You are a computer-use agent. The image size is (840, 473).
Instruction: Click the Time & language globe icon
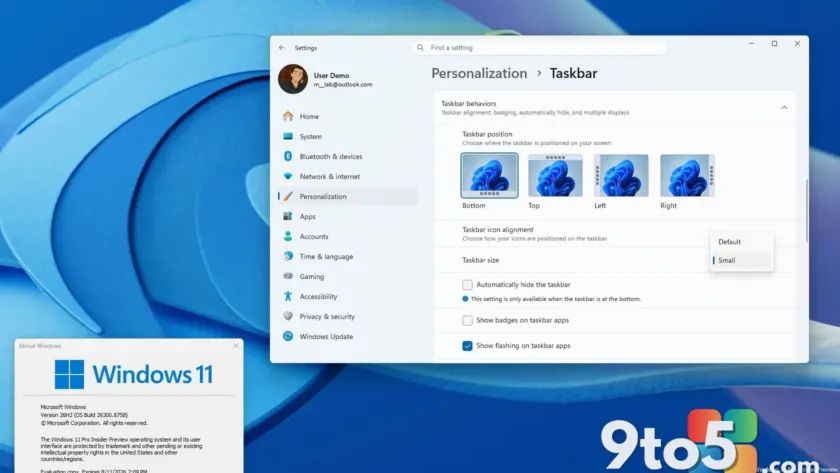pyautogui.click(x=288, y=256)
